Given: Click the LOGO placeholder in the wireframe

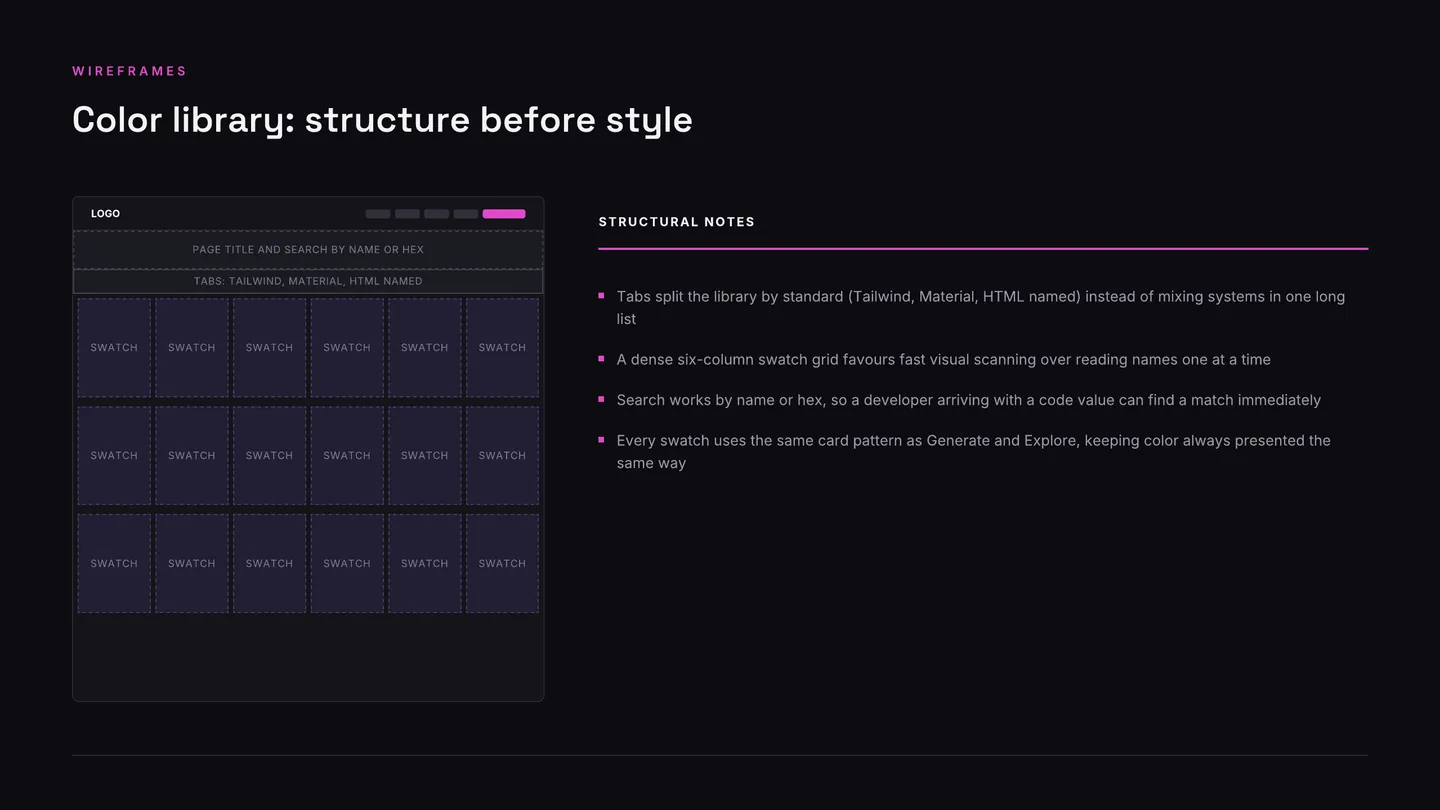Looking at the screenshot, I should (105, 214).
